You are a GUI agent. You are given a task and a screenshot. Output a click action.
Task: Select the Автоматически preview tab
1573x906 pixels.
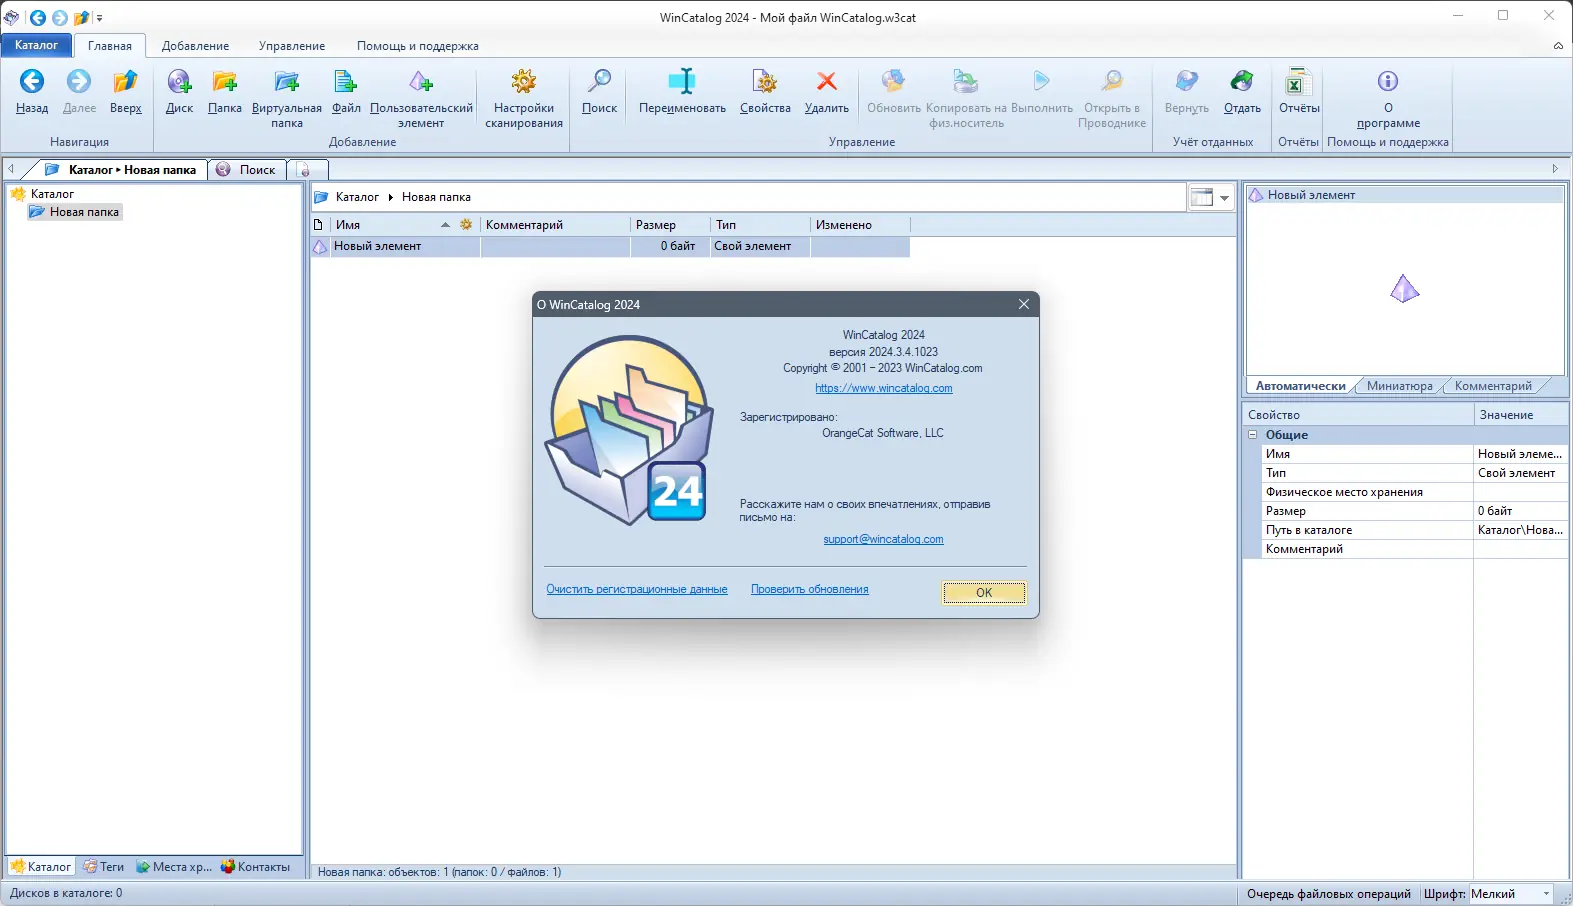click(1300, 386)
